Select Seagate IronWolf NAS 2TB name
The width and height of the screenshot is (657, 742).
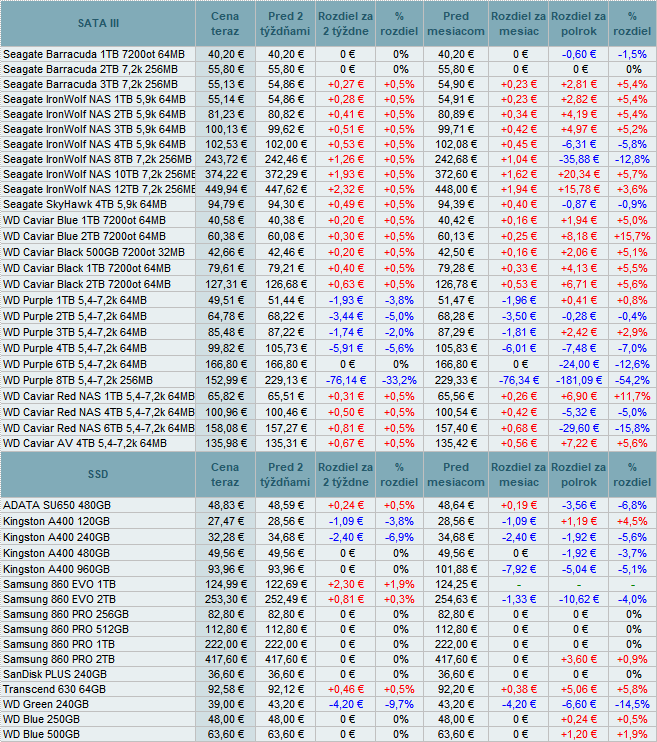94,115
